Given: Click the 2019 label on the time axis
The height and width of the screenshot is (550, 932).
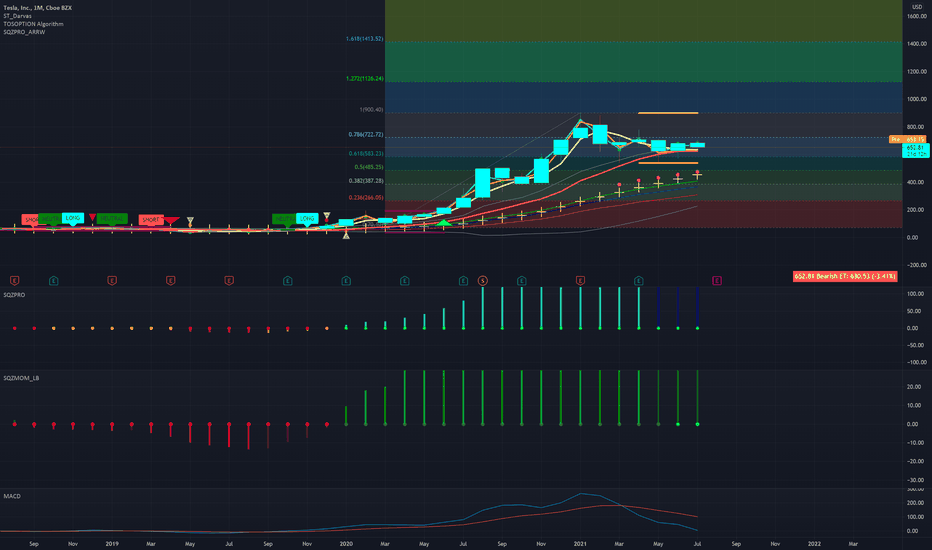Looking at the screenshot, I should click(x=112, y=543).
